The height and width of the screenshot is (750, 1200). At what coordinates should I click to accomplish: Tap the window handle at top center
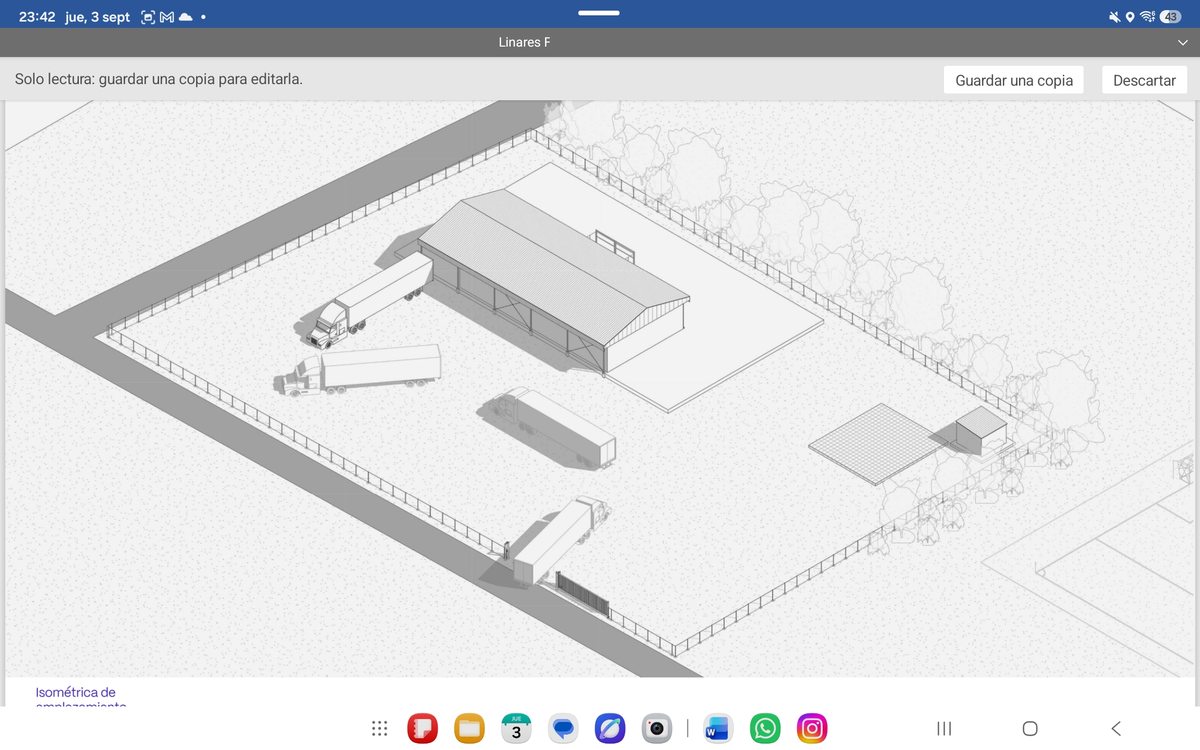[599, 13]
